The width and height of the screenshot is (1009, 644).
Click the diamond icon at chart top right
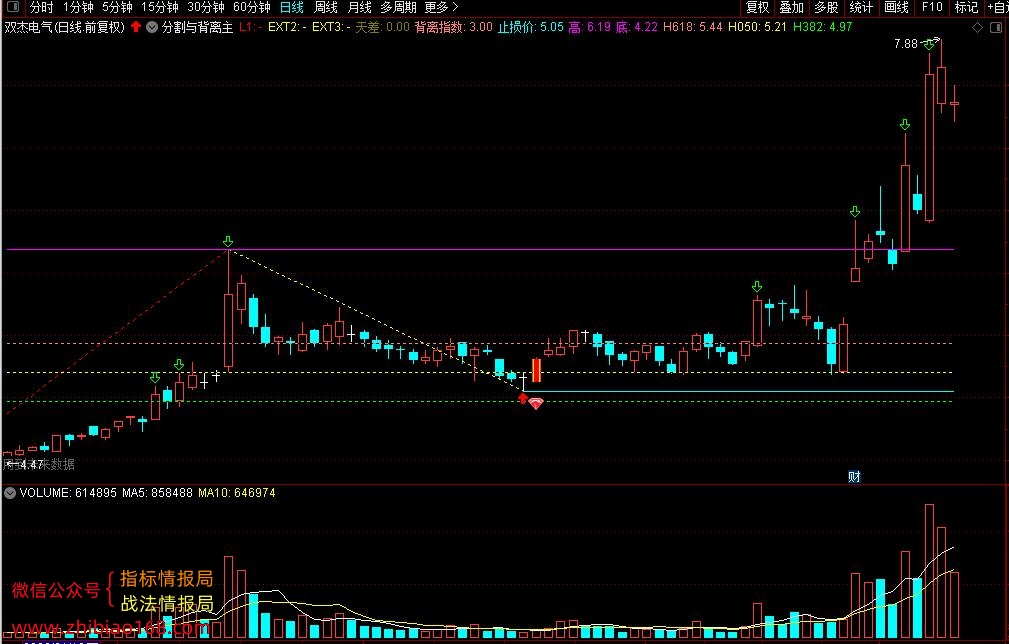[977, 27]
